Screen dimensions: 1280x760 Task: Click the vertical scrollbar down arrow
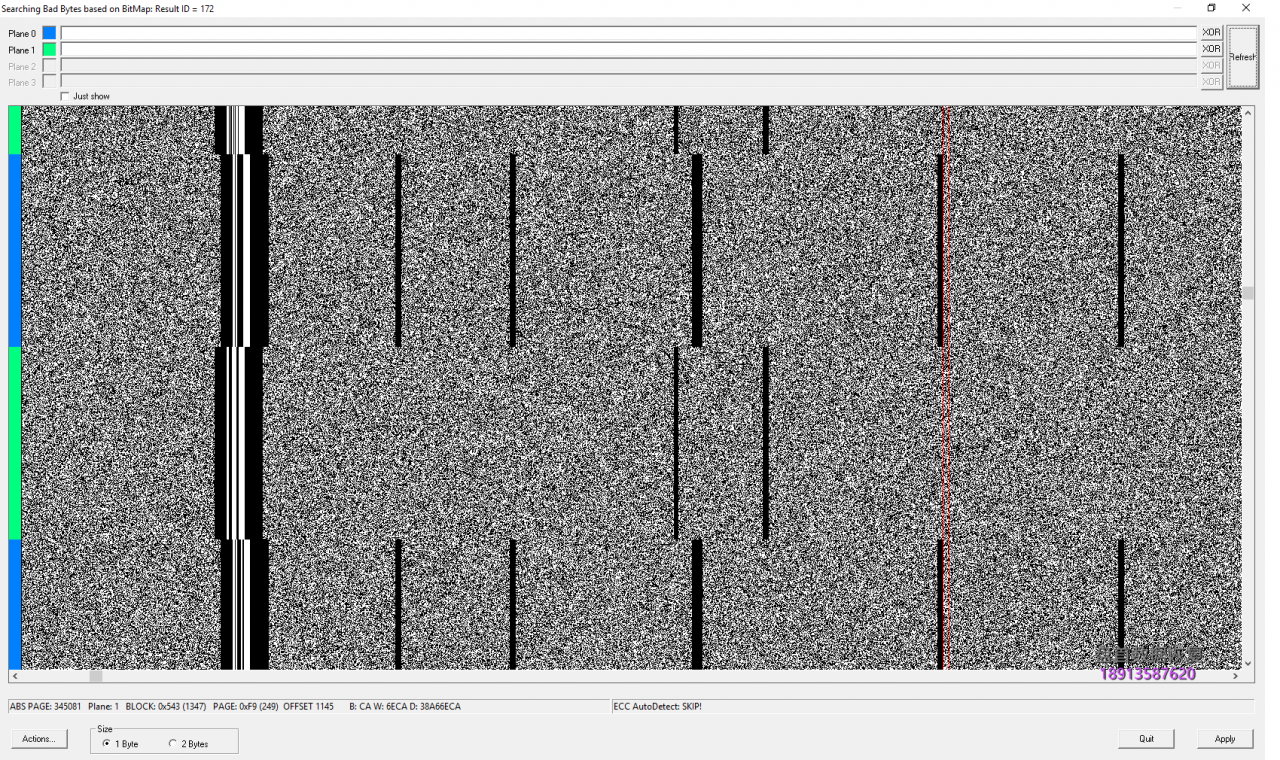coord(1247,663)
